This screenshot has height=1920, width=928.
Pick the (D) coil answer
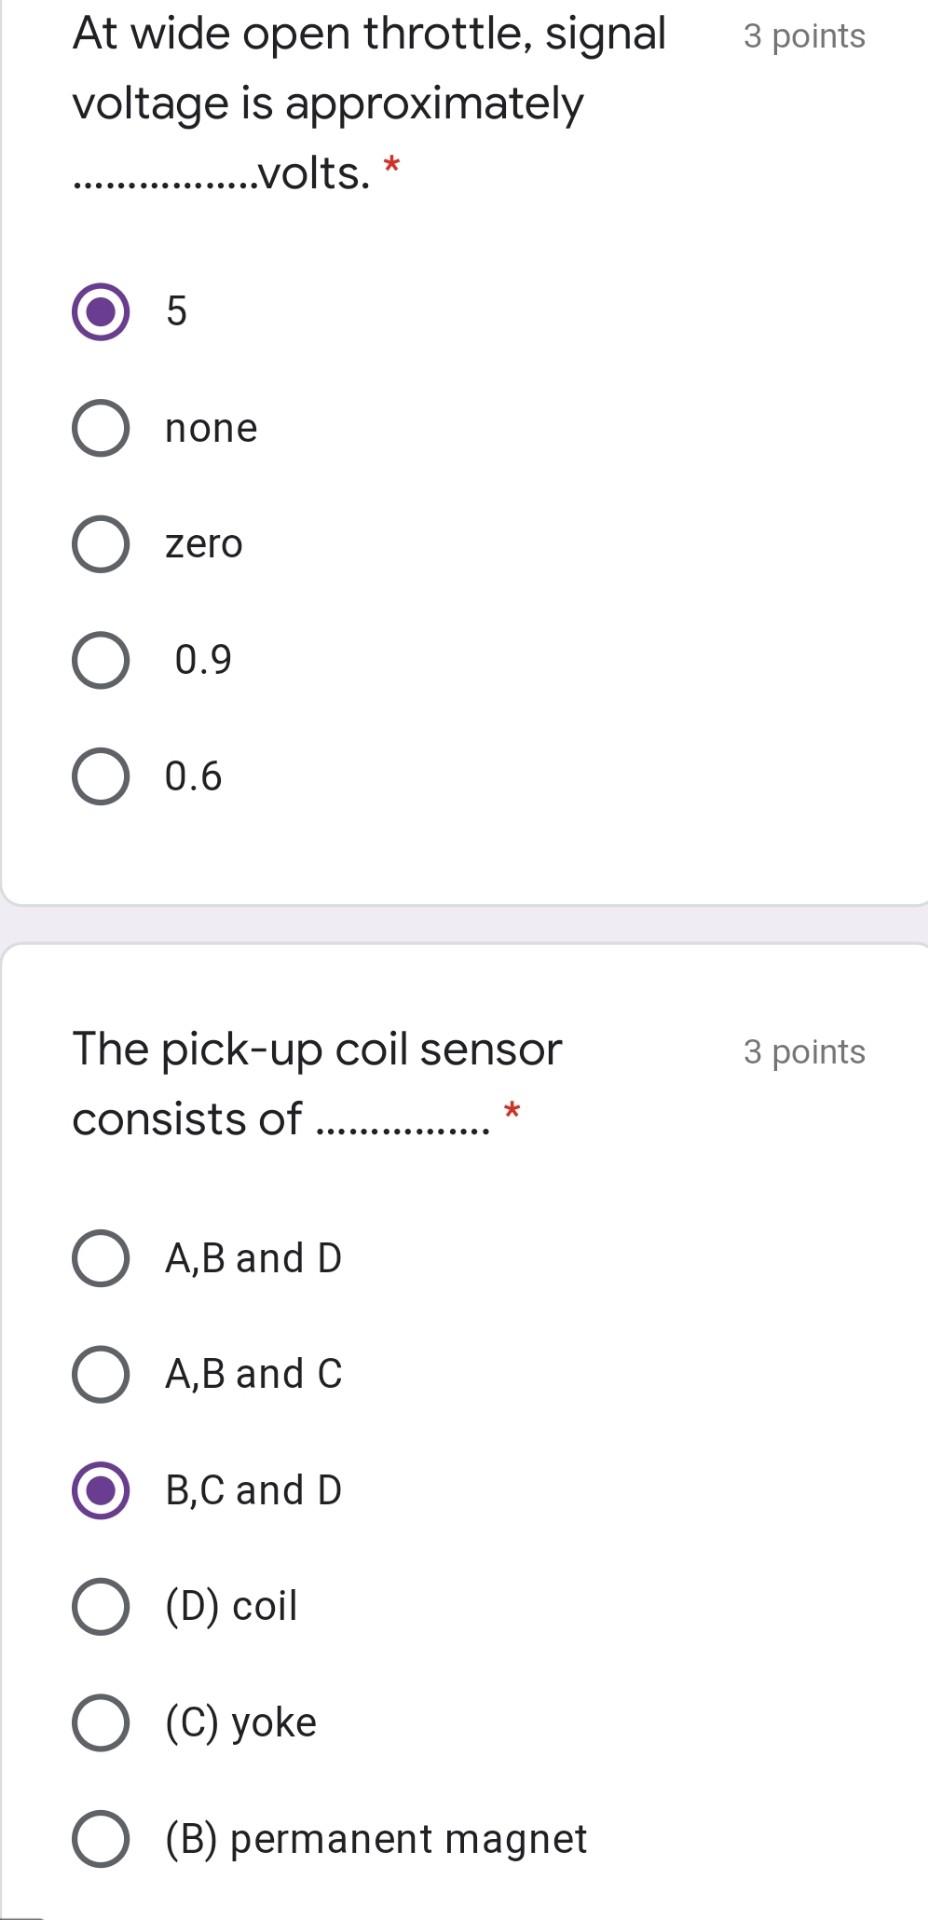(100, 1606)
